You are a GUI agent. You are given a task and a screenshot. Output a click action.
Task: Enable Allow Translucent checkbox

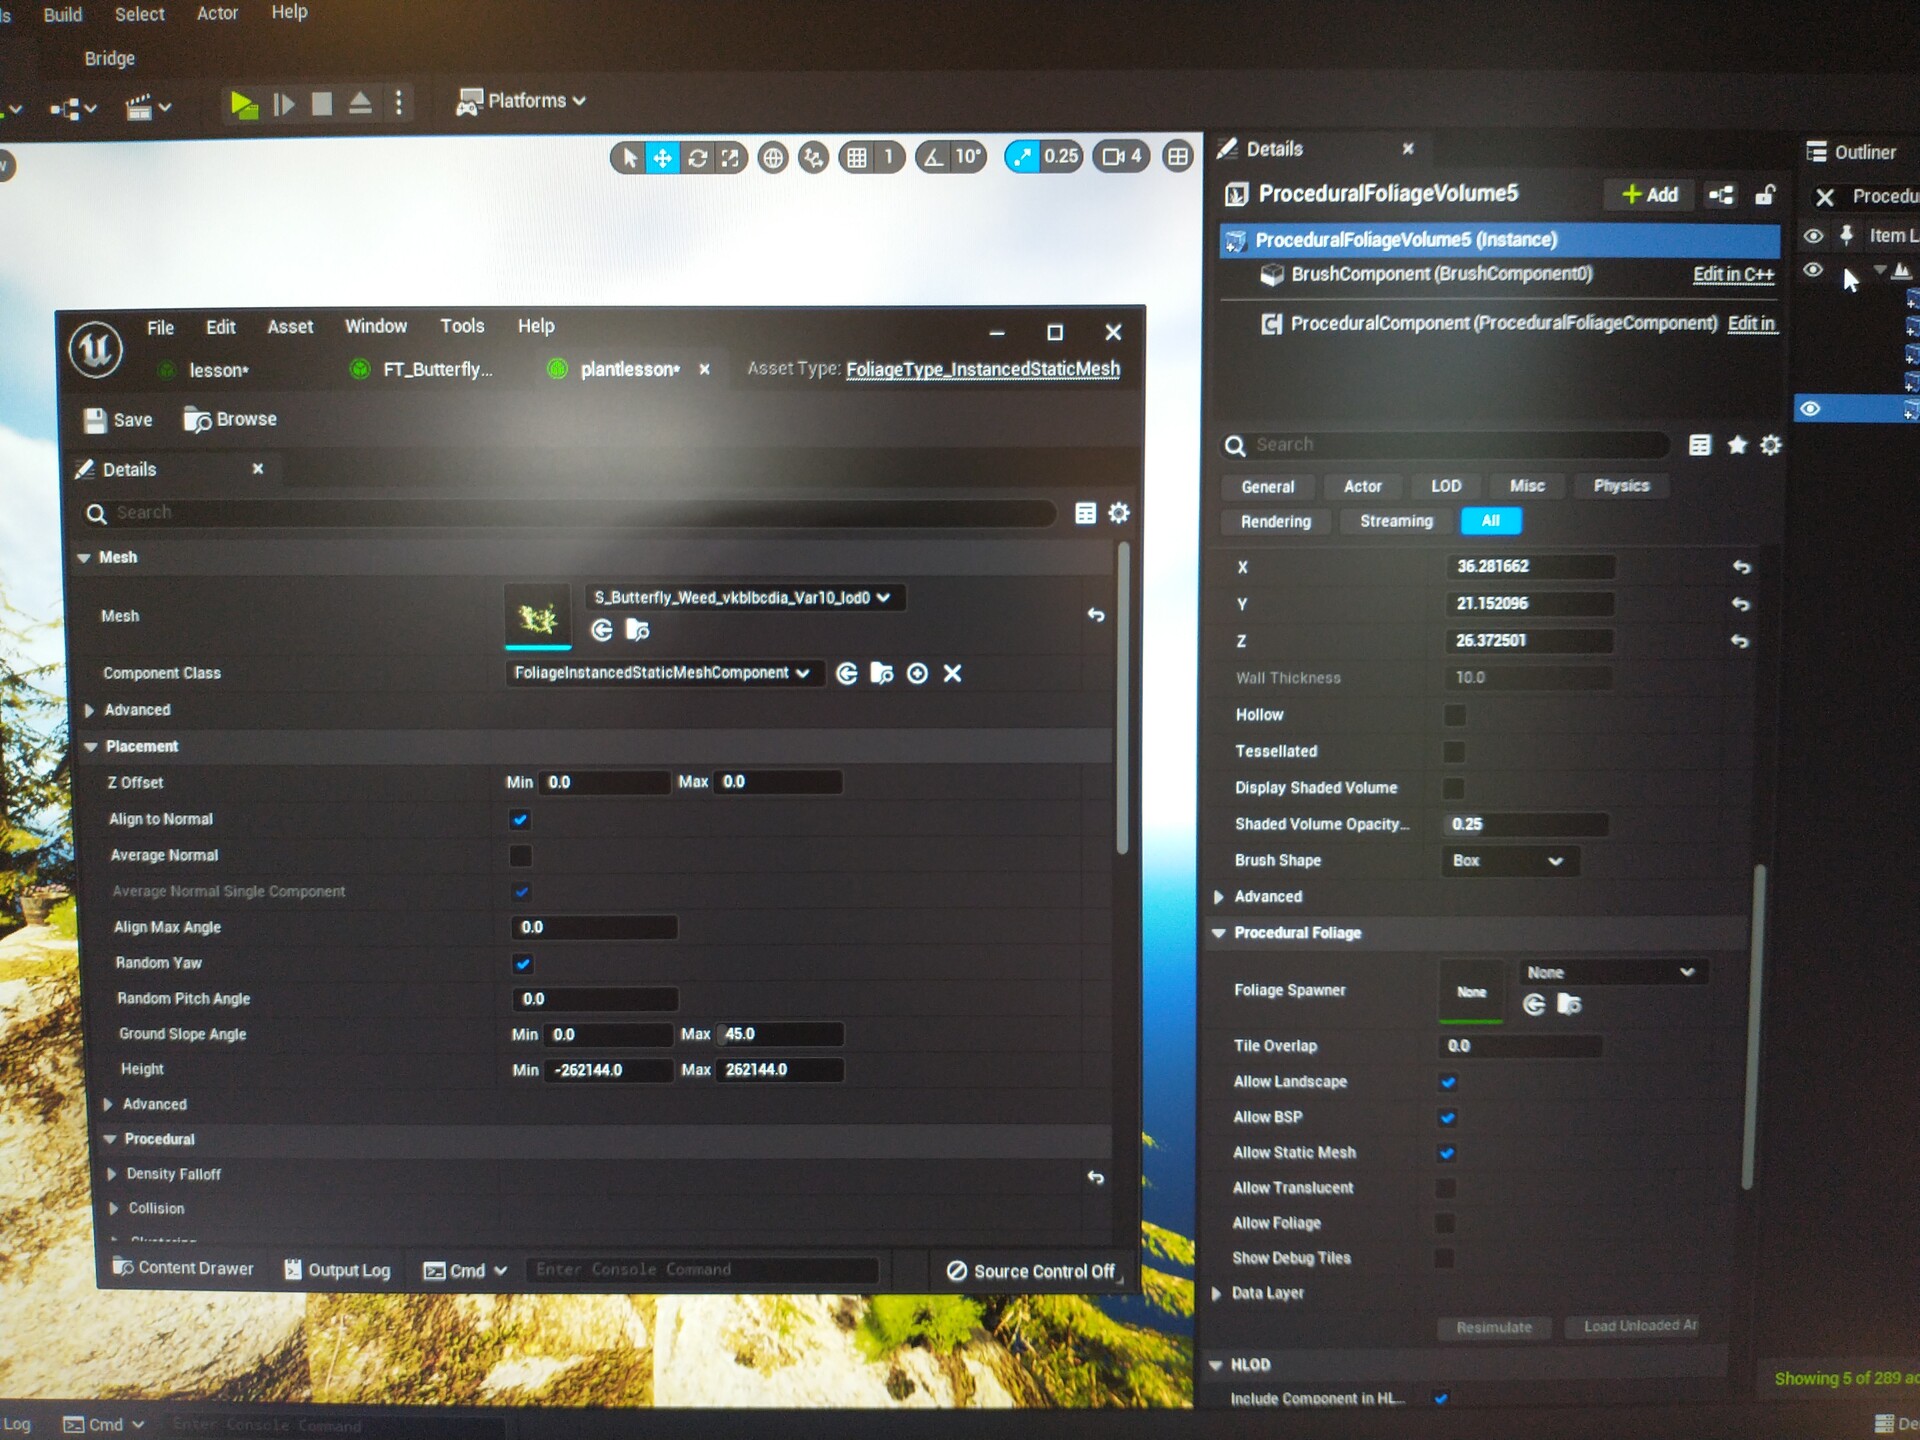[1445, 1188]
